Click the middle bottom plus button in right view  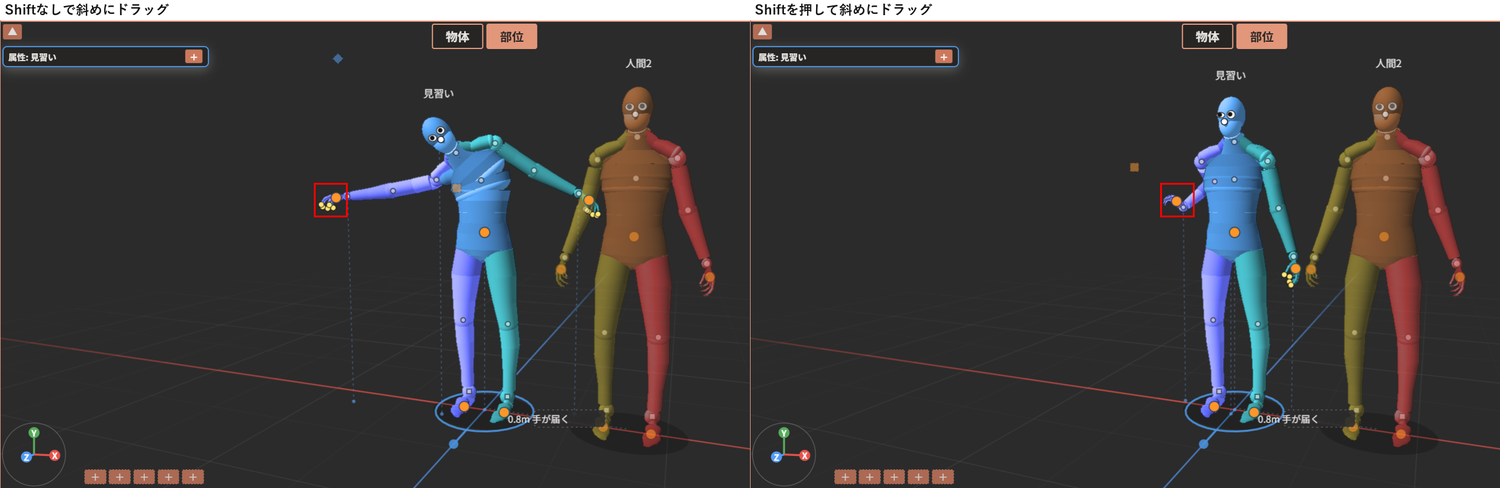pyautogui.click(x=894, y=477)
